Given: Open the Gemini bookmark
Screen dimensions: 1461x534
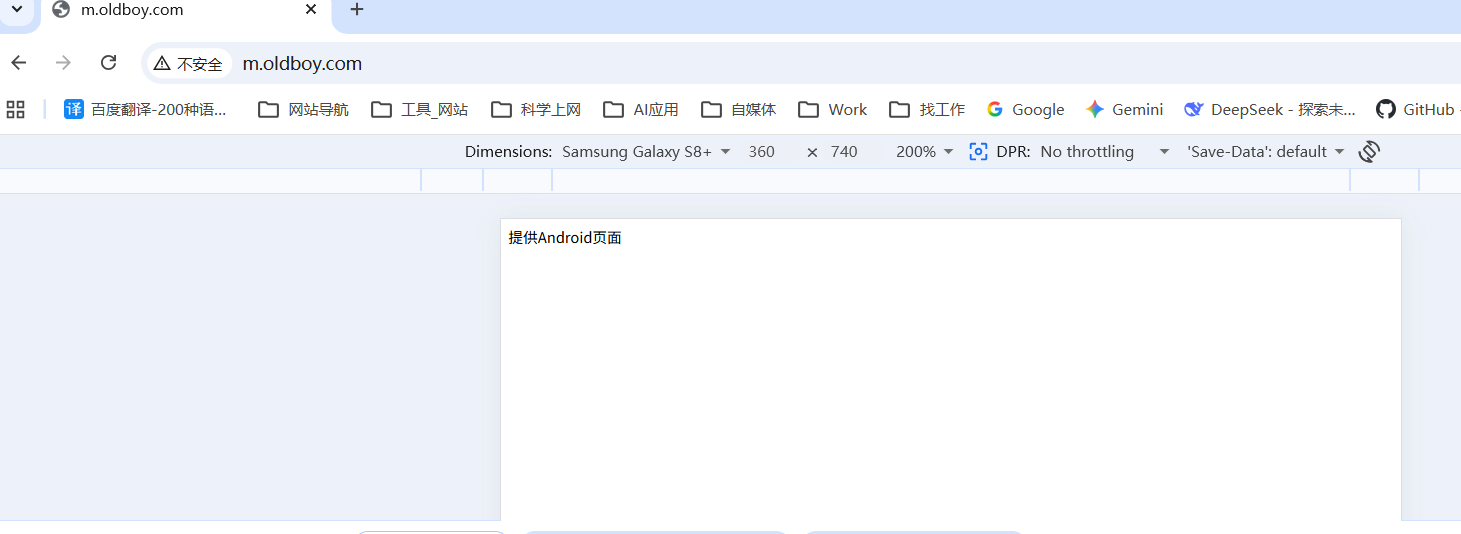Looking at the screenshot, I should tap(1125, 110).
